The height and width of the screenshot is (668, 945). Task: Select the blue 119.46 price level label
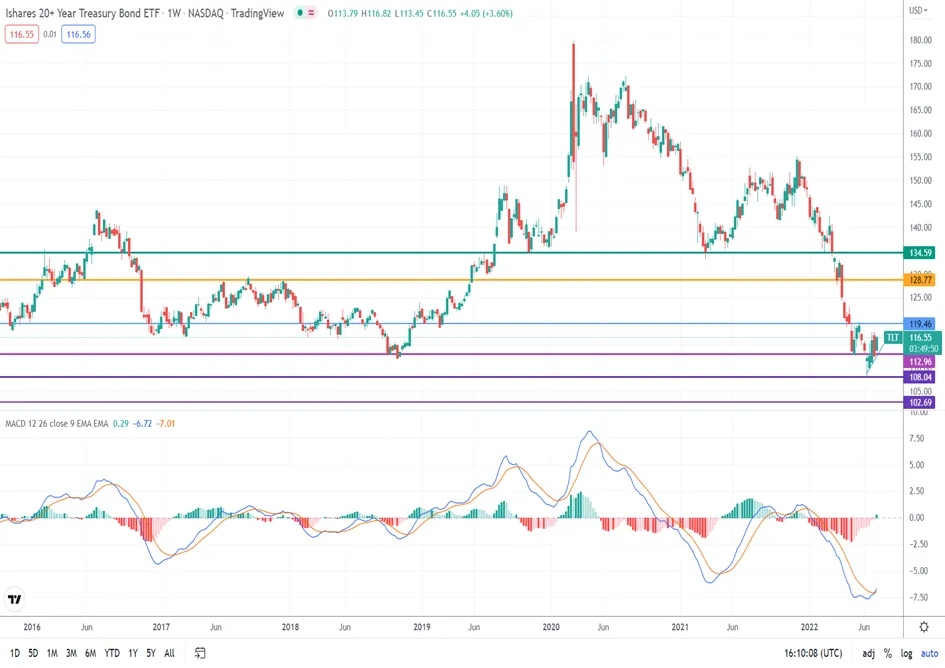[x=920, y=324]
